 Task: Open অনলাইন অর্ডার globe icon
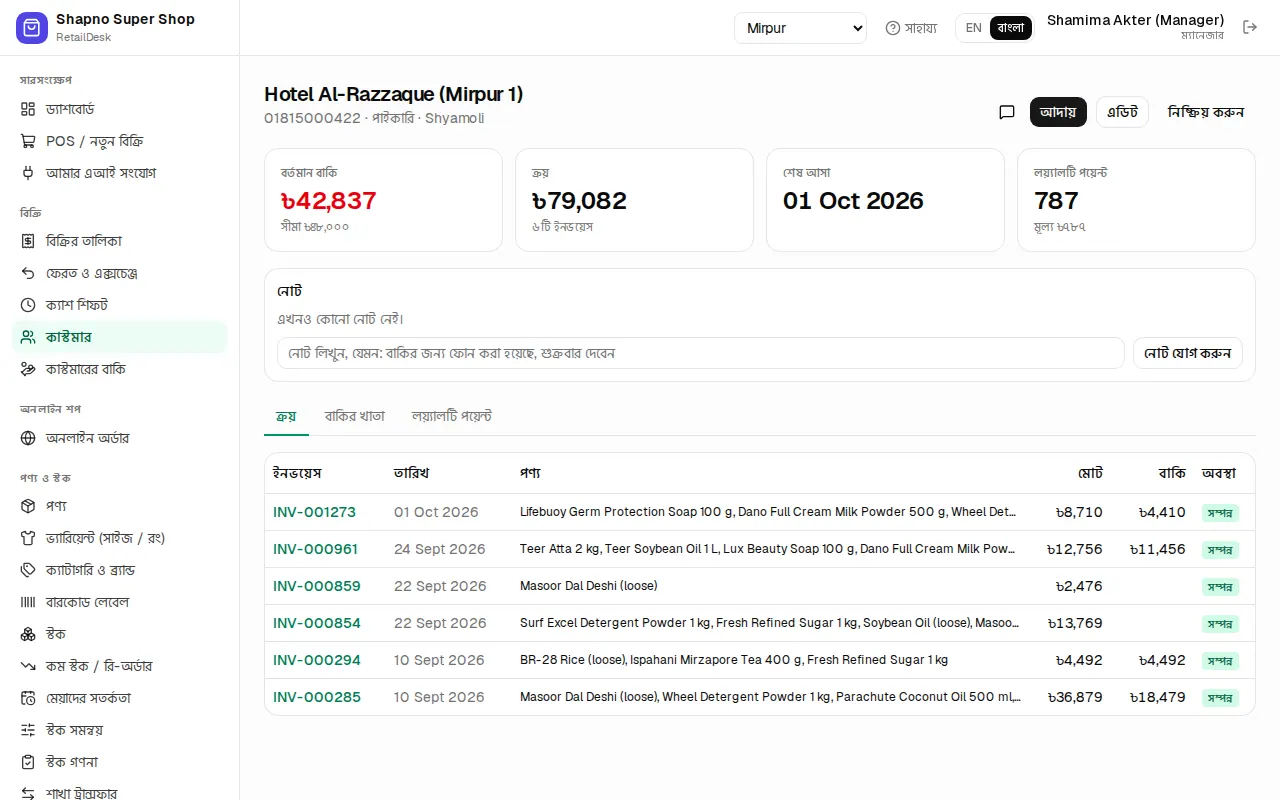coord(28,438)
